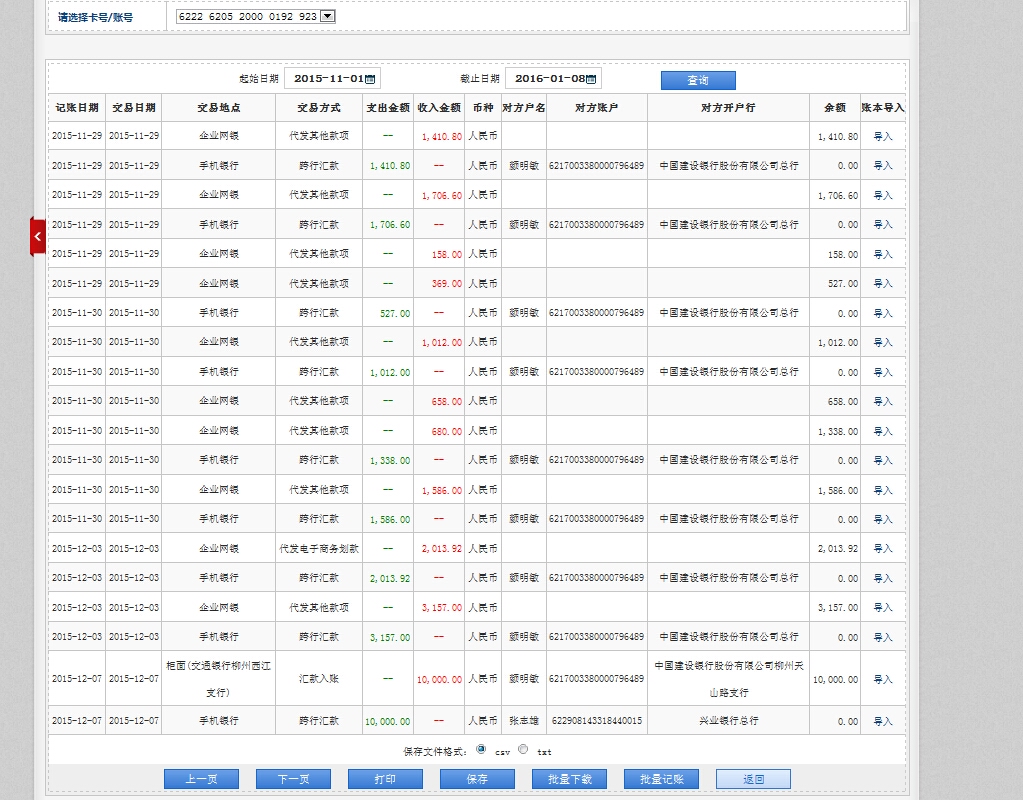The height and width of the screenshot is (806, 1023).
Task: Go to previous page with 上一页
Action: (201, 779)
